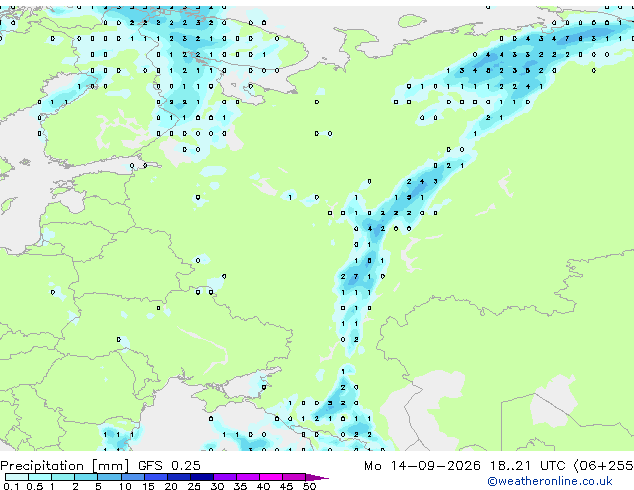634x490 pixels.
Task: Click the 30 to 35 mm purple swatch
Action: click(225, 477)
